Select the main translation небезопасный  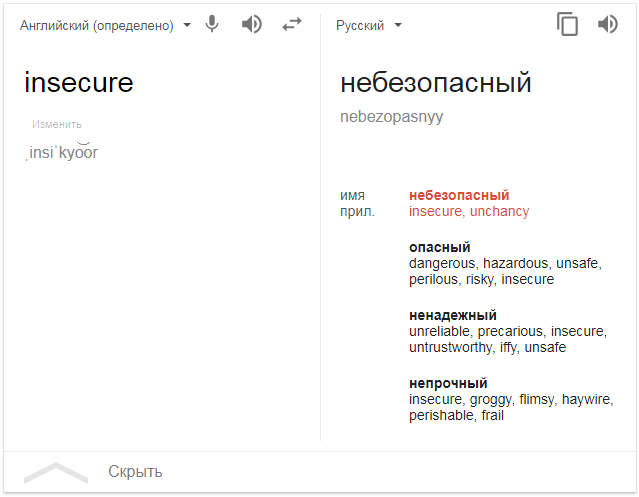435,83
